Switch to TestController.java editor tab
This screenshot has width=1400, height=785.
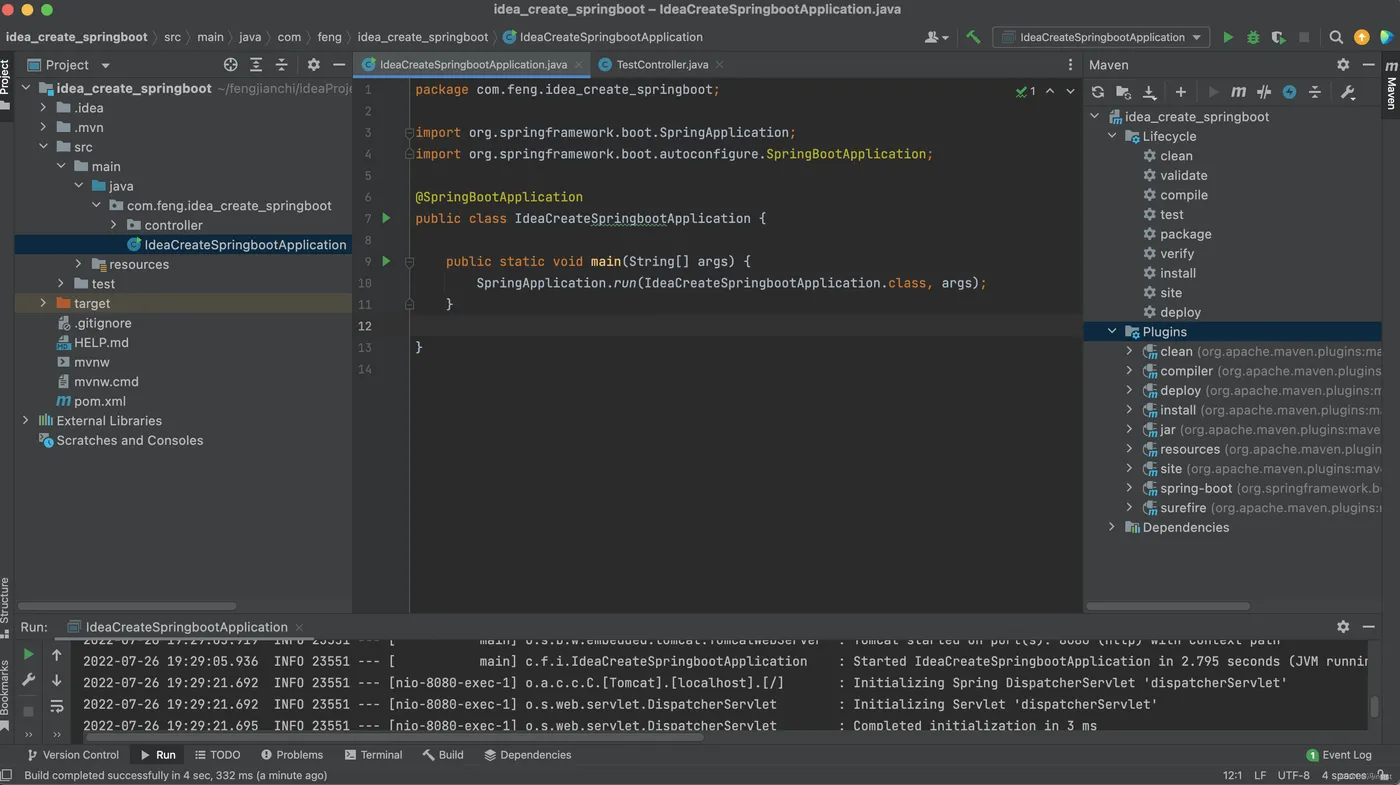tap(661, 64)
